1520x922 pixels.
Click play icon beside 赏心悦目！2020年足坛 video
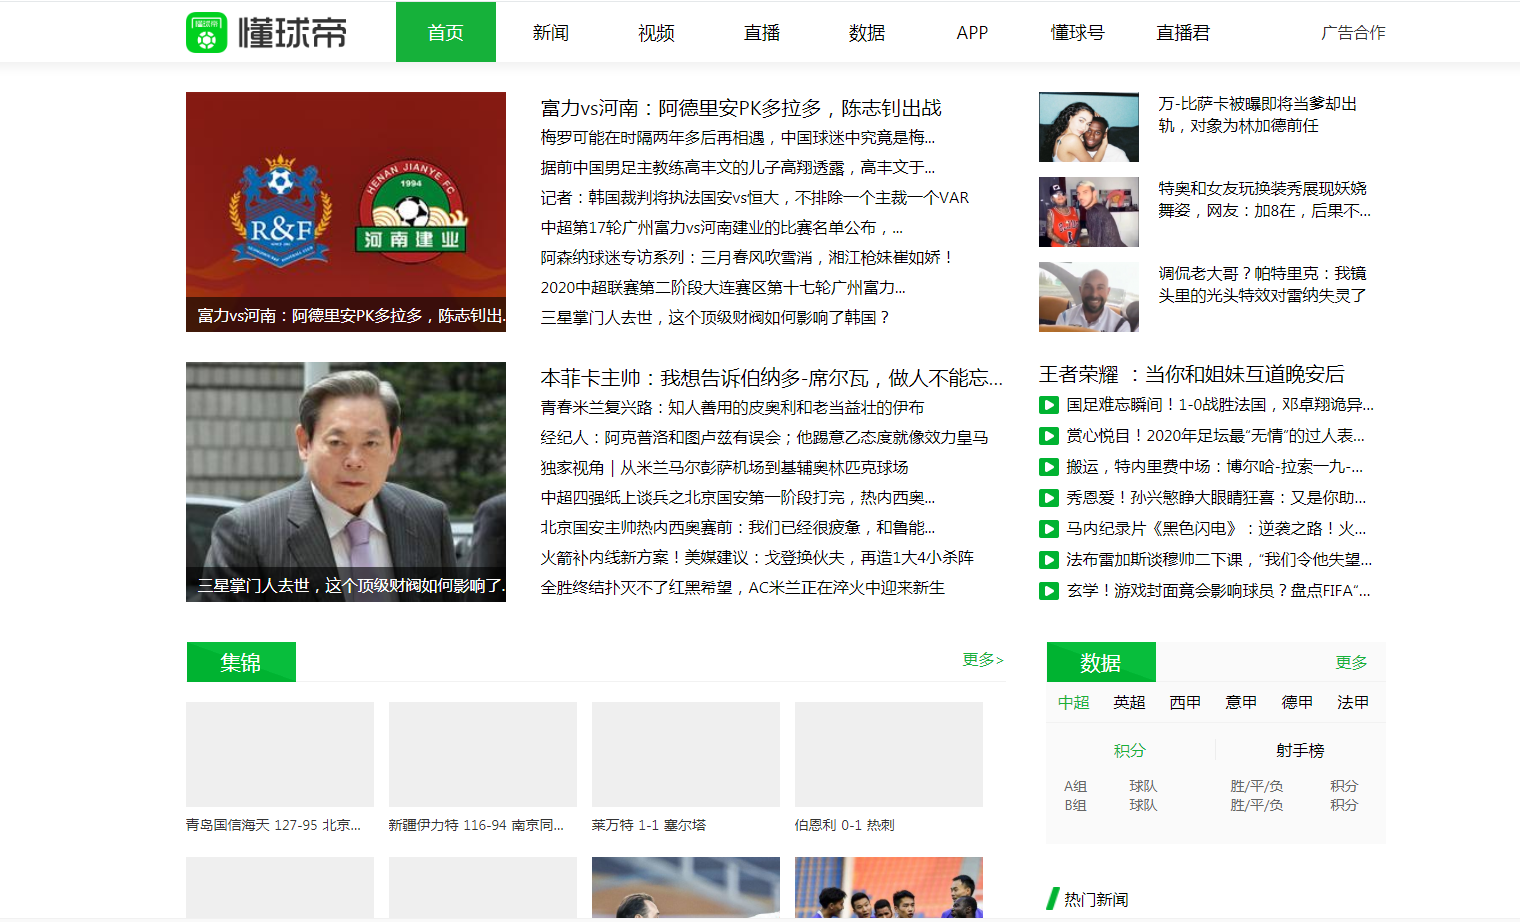click(x=1048, y=435)
